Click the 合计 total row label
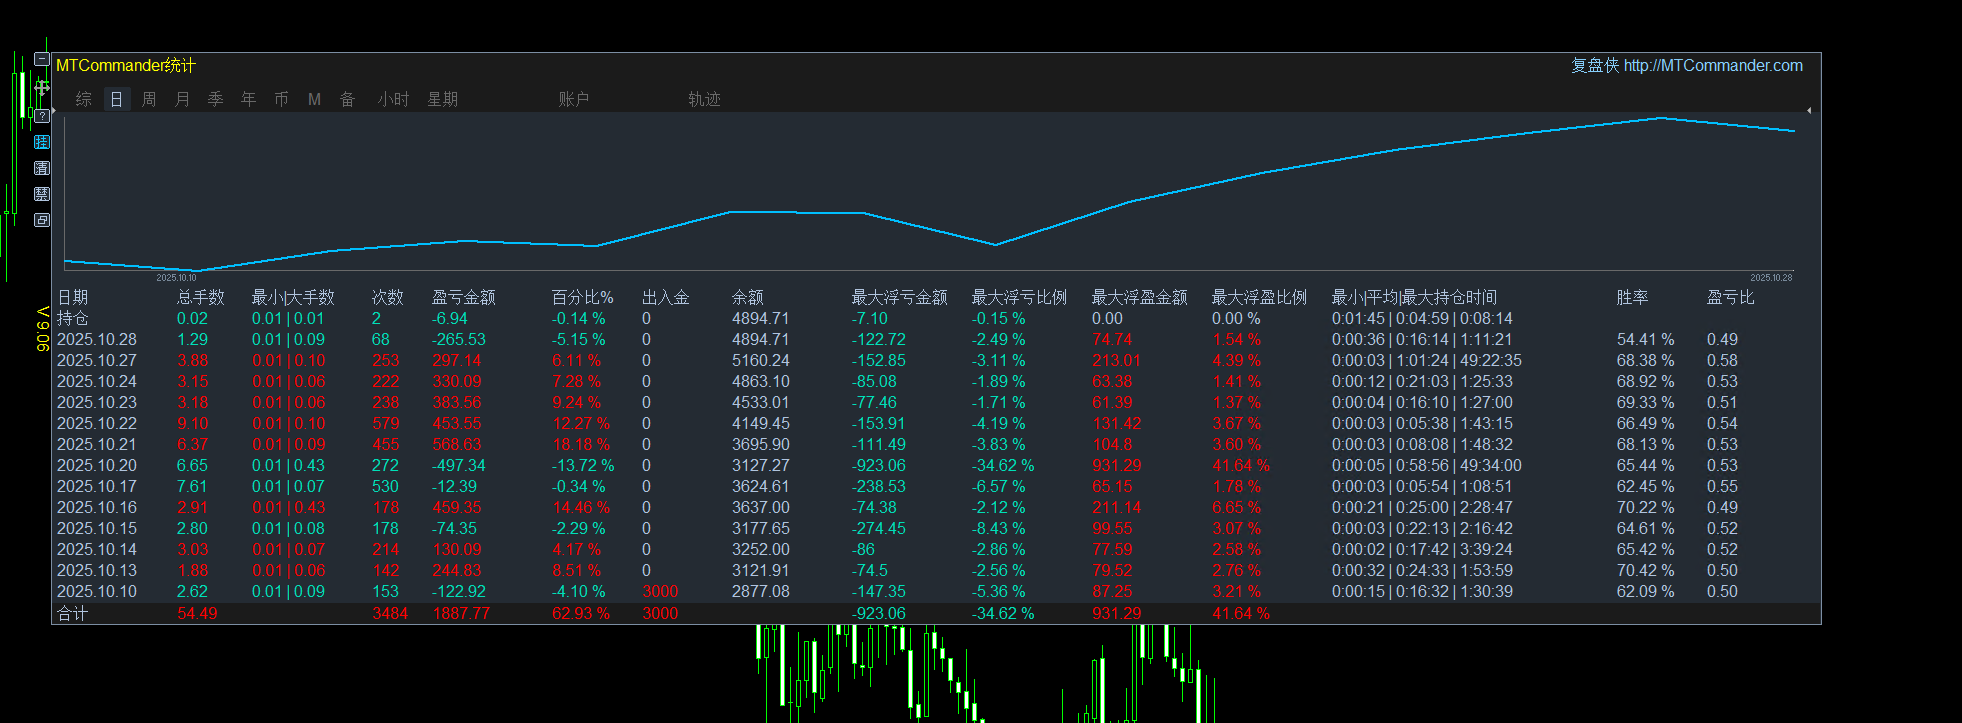This screenshot has height=723, width=1962. [x=73, y=613]
